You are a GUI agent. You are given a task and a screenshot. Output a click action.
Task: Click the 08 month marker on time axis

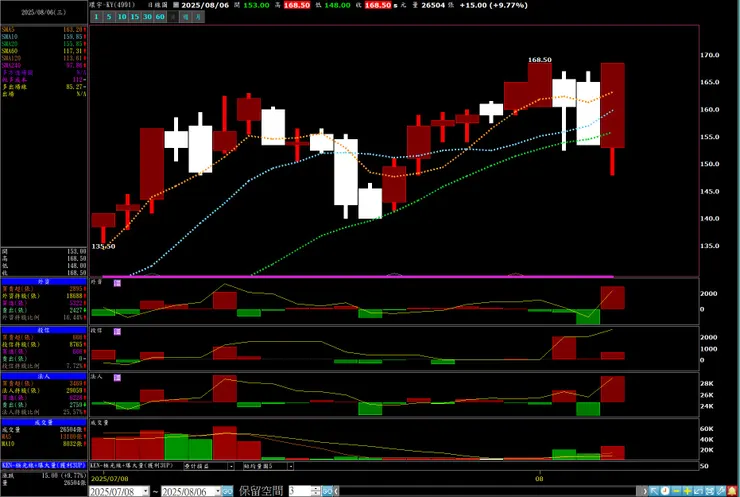pos(539,479)
